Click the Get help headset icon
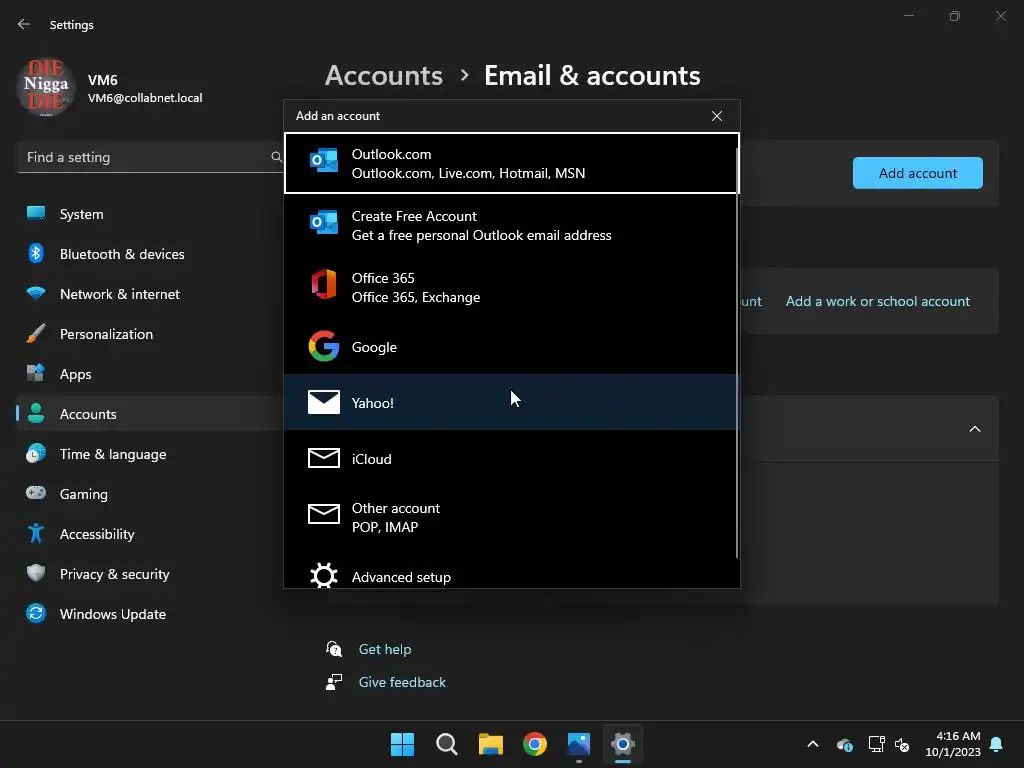The height and width of the screenshot is (768, 1024). point(334,648)
